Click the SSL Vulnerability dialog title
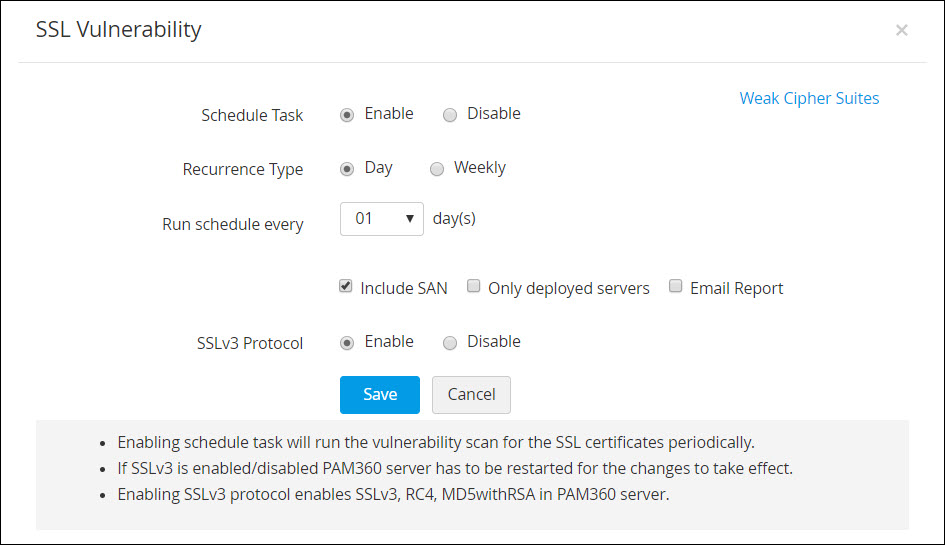Screen dimensions: 945x545 coord(118,30)
